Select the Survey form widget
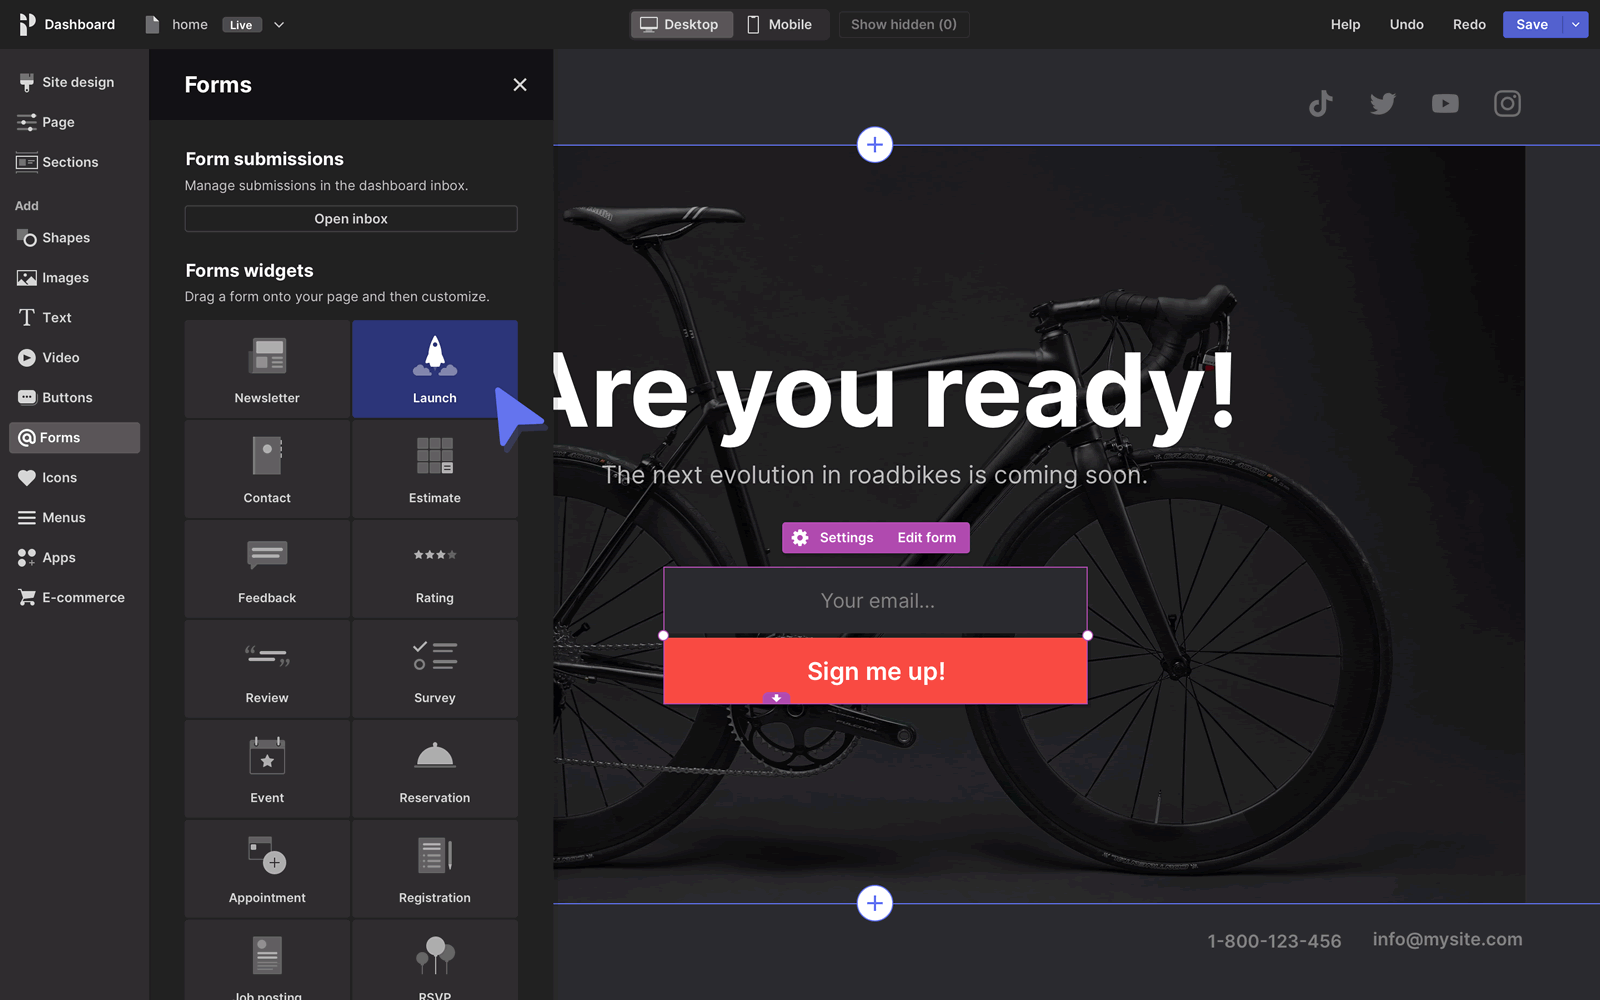 tap(435, 669)
